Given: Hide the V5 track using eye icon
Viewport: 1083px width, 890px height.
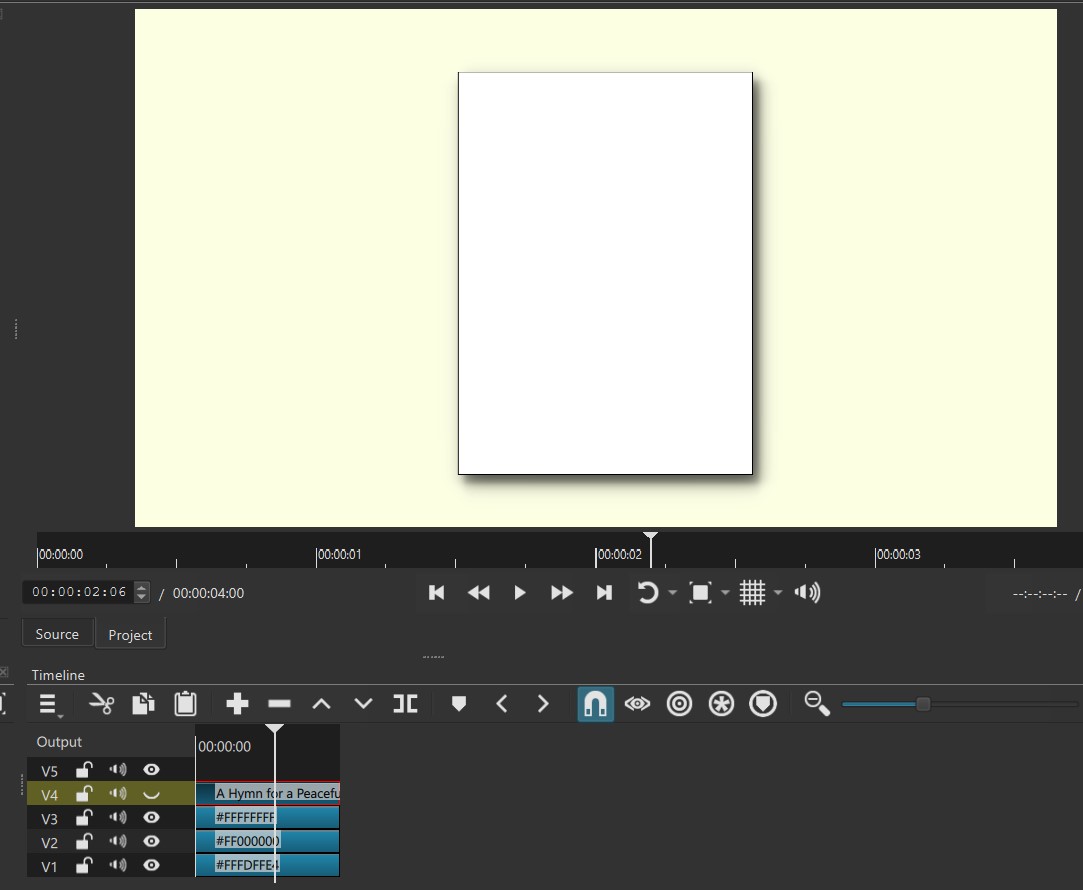Looking at the screenshot, I should click(152, 770).
